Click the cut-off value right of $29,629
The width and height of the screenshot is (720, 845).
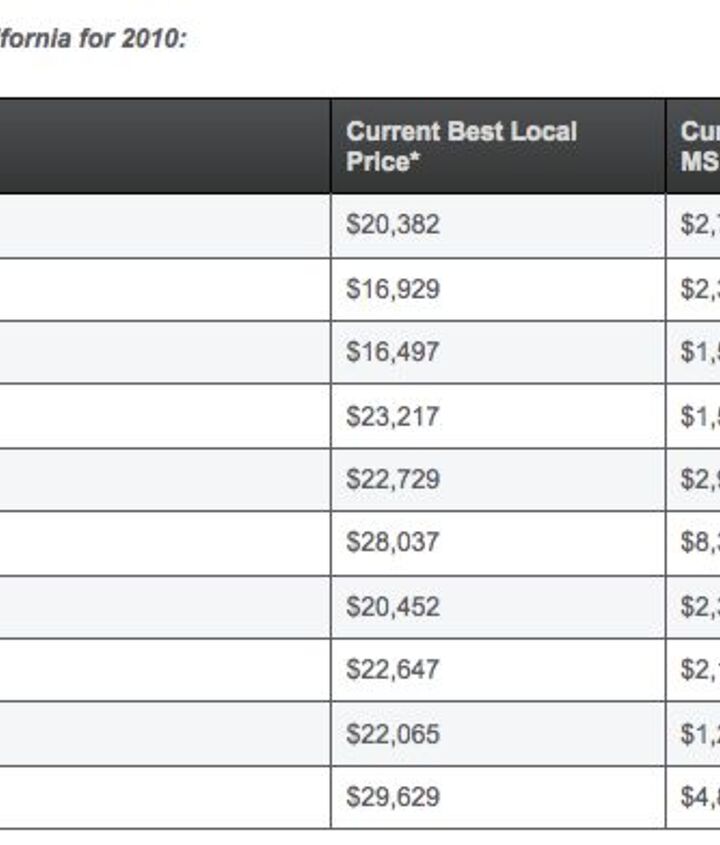(699, 797)
